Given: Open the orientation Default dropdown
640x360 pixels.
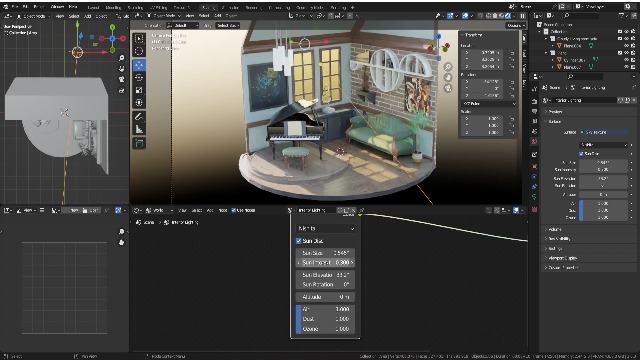Looking at the screenshot, I should click(x=183, y=25).
